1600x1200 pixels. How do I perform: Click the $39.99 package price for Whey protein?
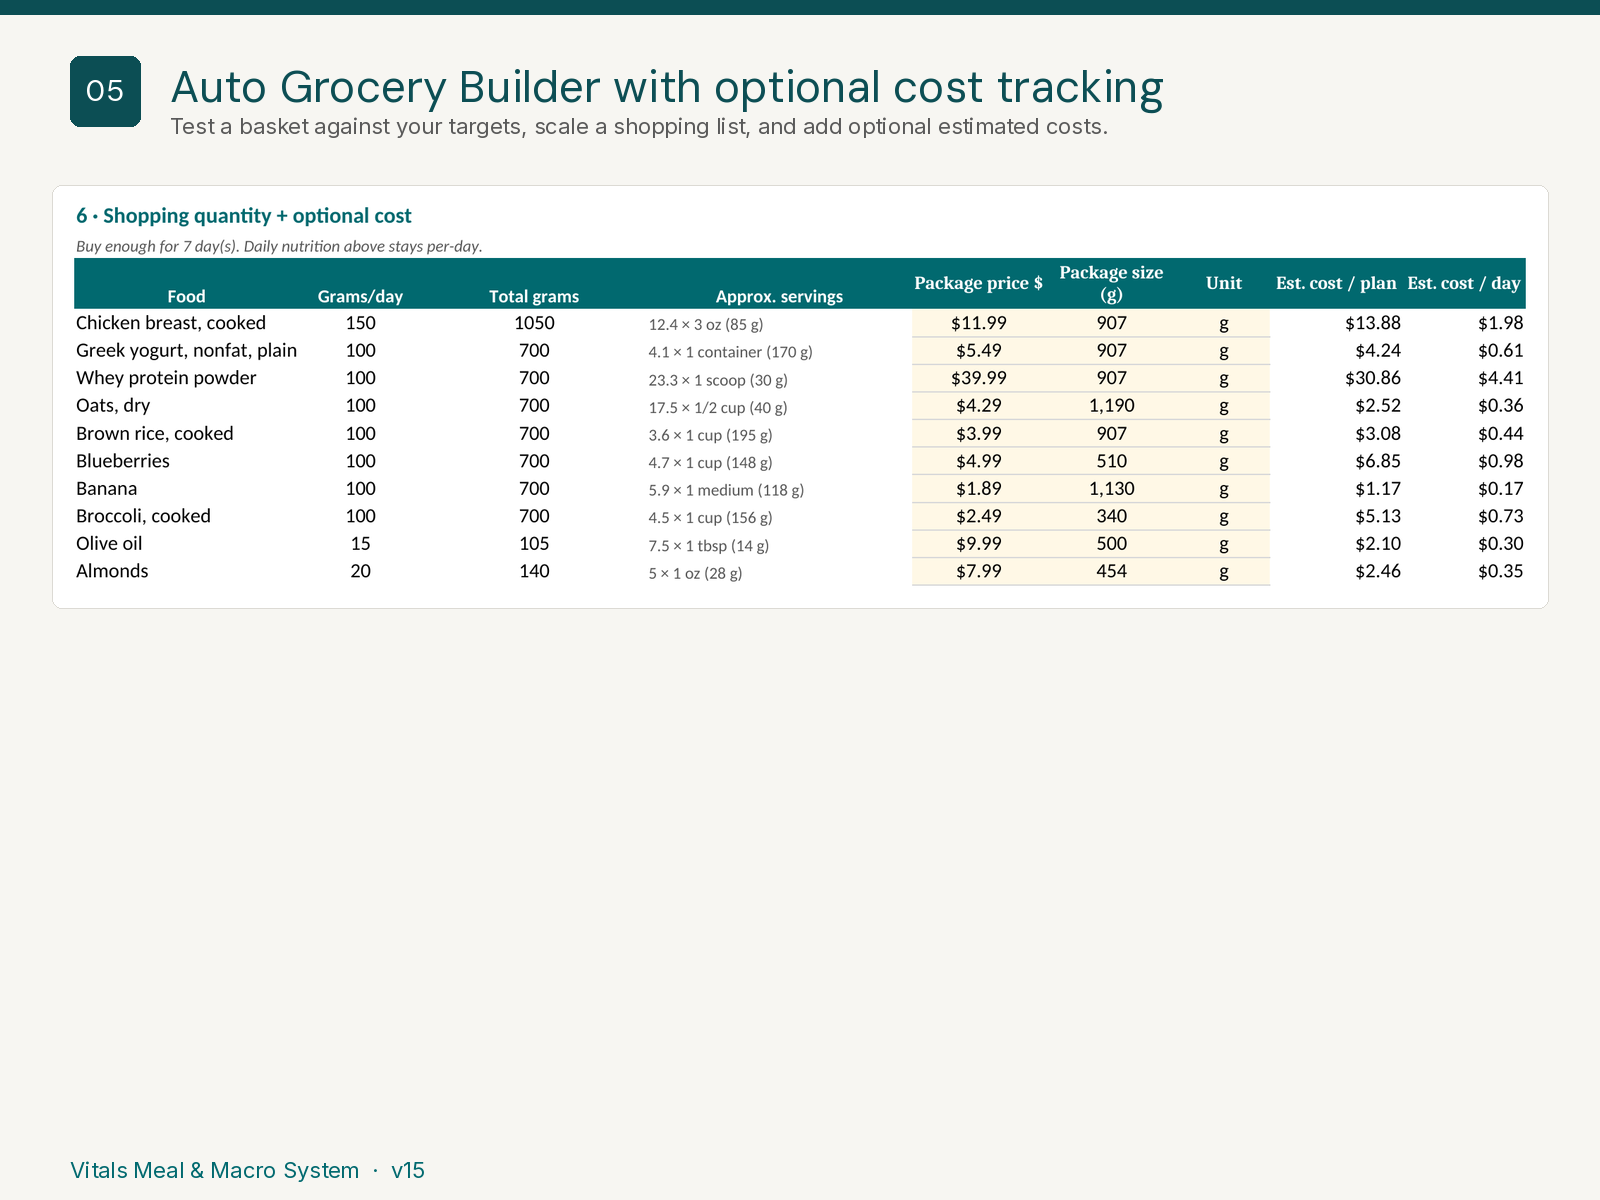pos(979,378)
